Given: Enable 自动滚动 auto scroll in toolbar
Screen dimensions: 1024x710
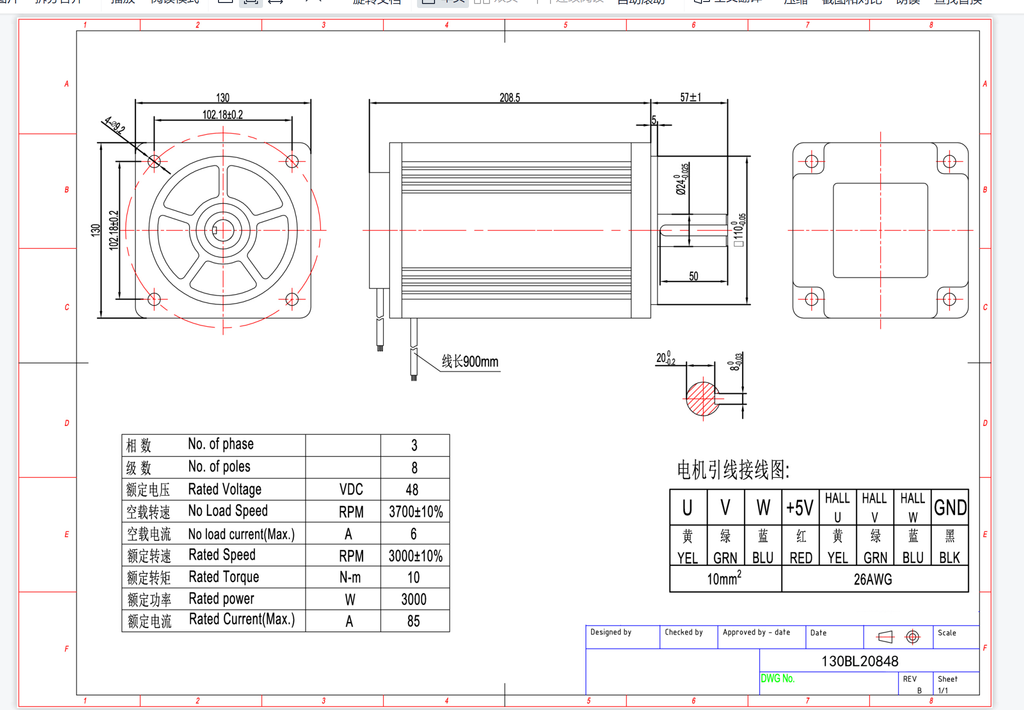Looking at the screenshot, I should click(x=640, y=3).
